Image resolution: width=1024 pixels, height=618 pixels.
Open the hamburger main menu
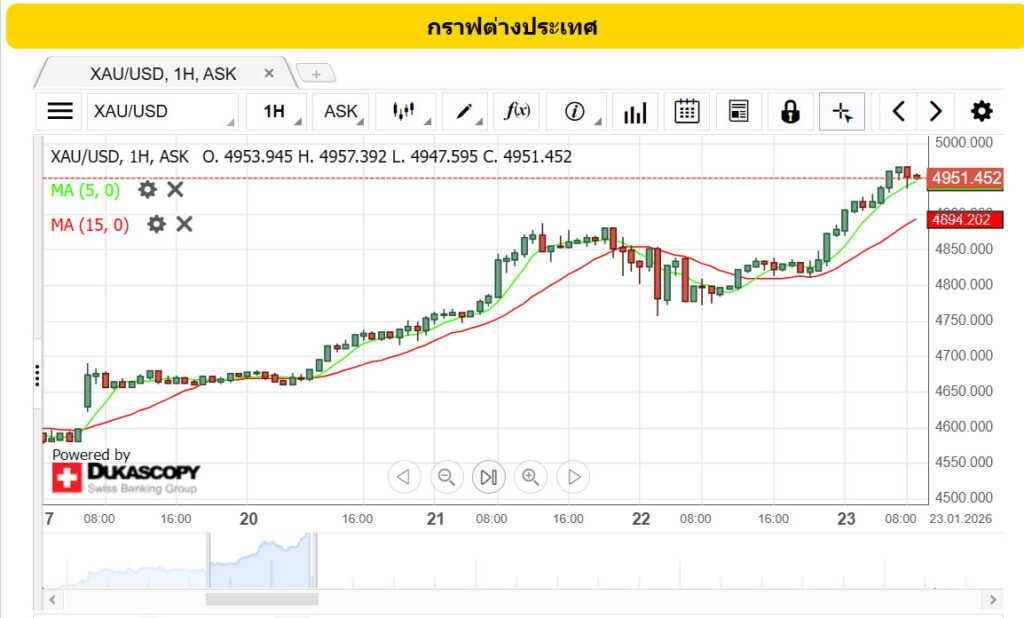pyautogui.click(x=61, y=111)
